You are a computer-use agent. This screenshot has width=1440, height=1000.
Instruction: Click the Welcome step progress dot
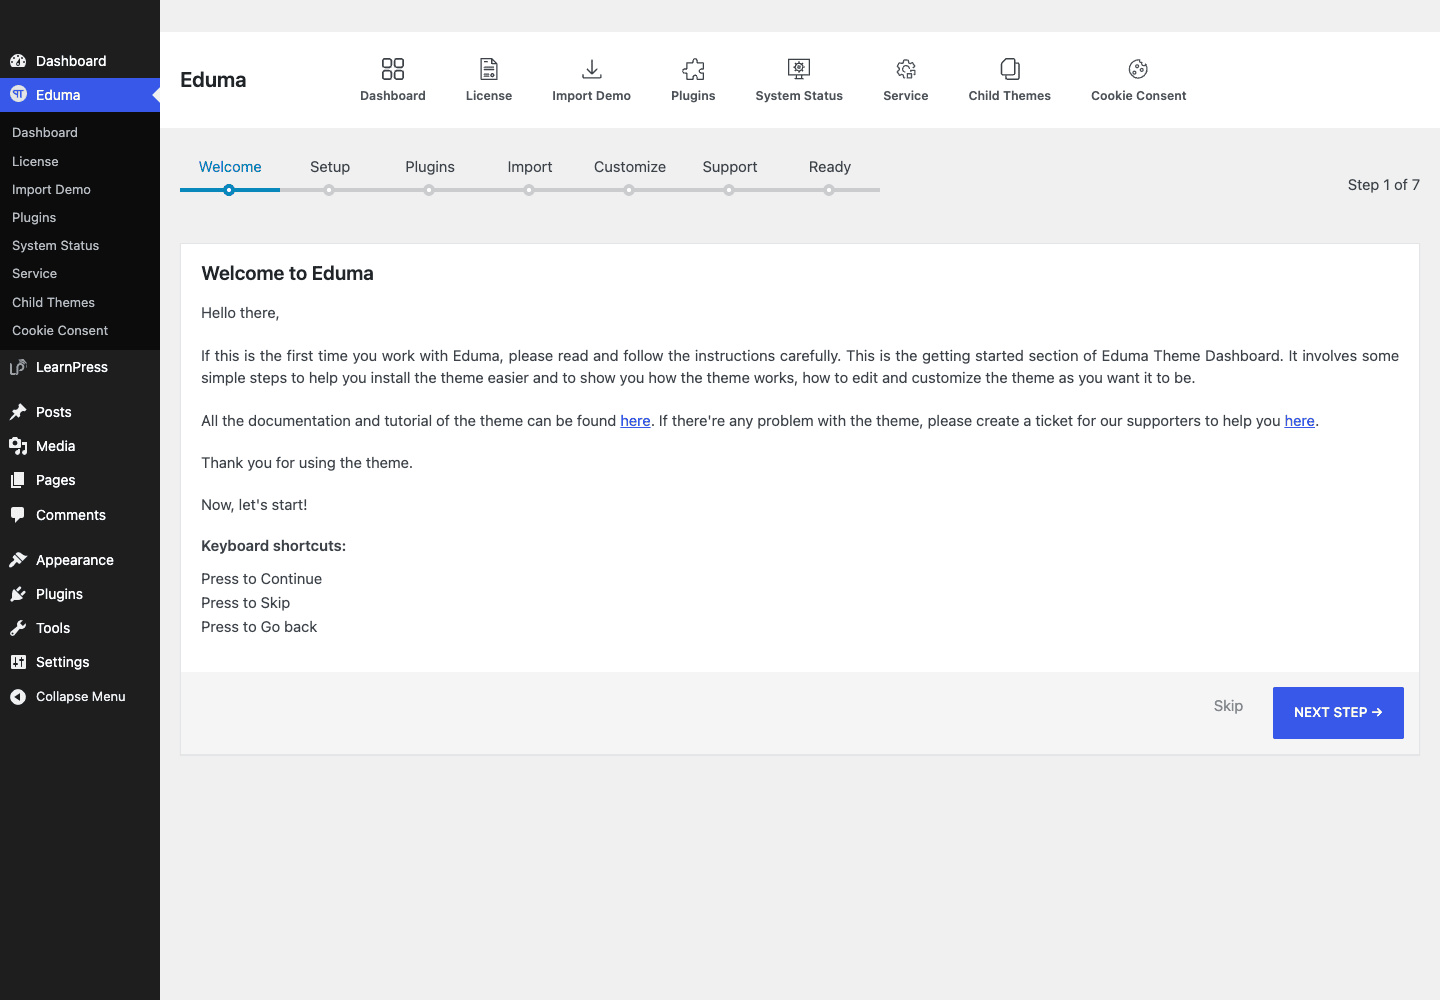(229, 190)
